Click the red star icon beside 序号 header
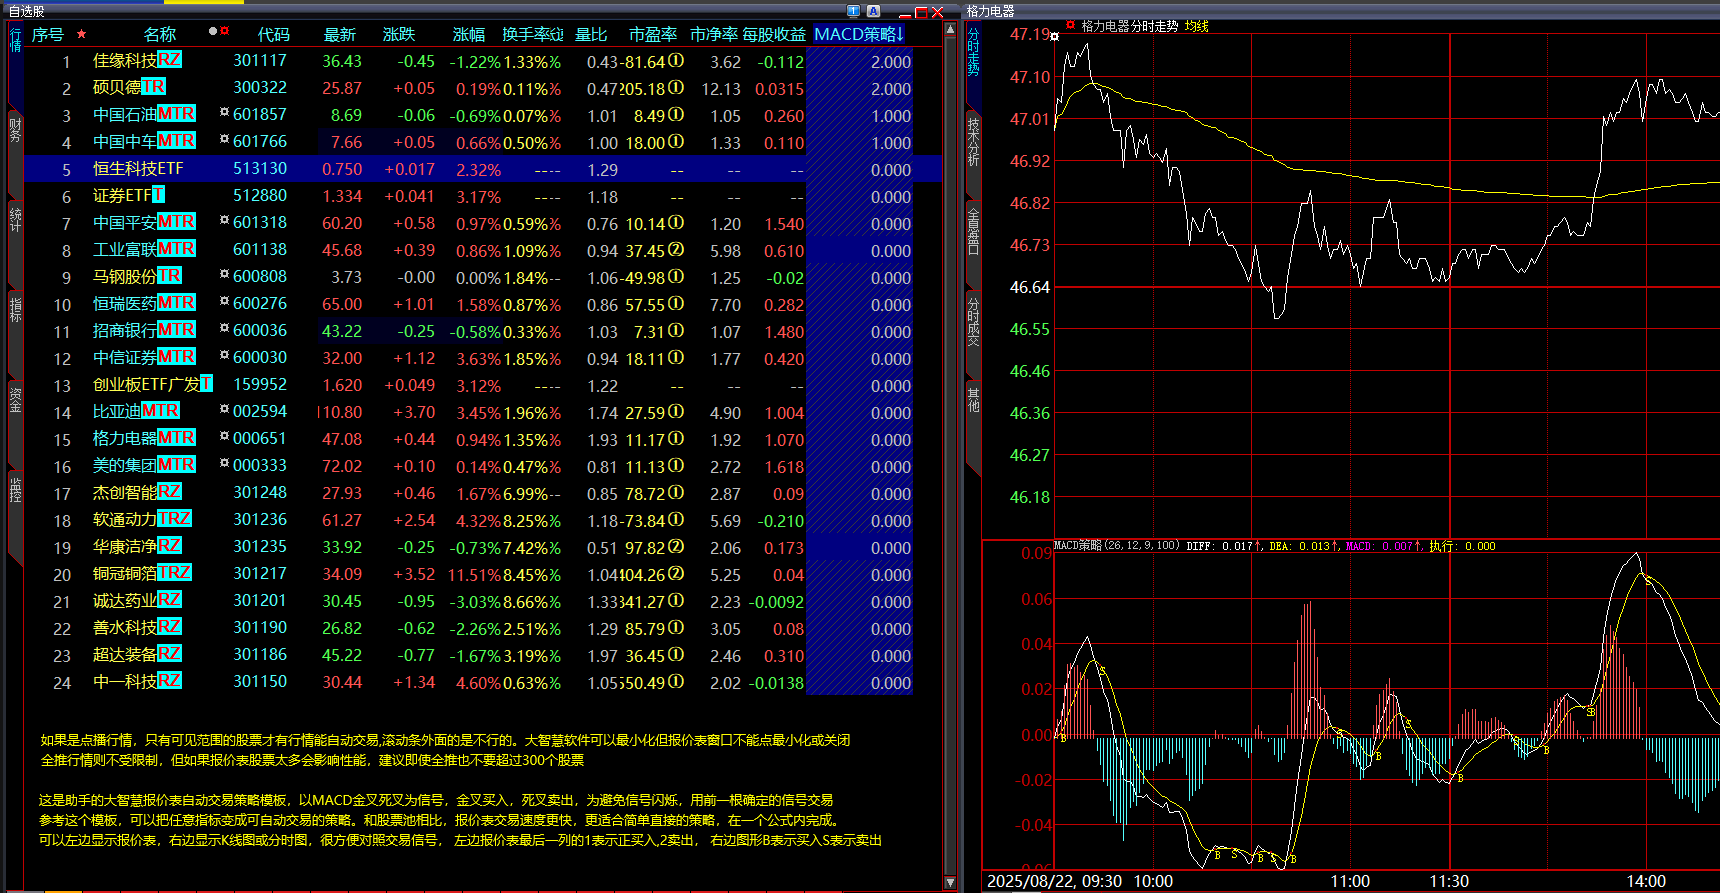The image size is (1720, 893). [x=81, y=34]
